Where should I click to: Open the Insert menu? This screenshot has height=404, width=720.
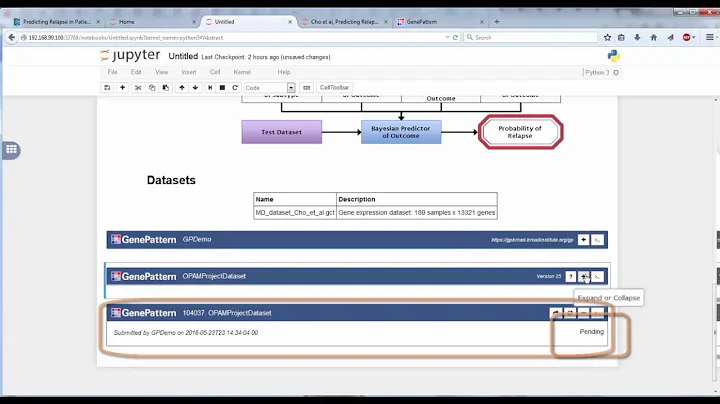coord(189,72)
